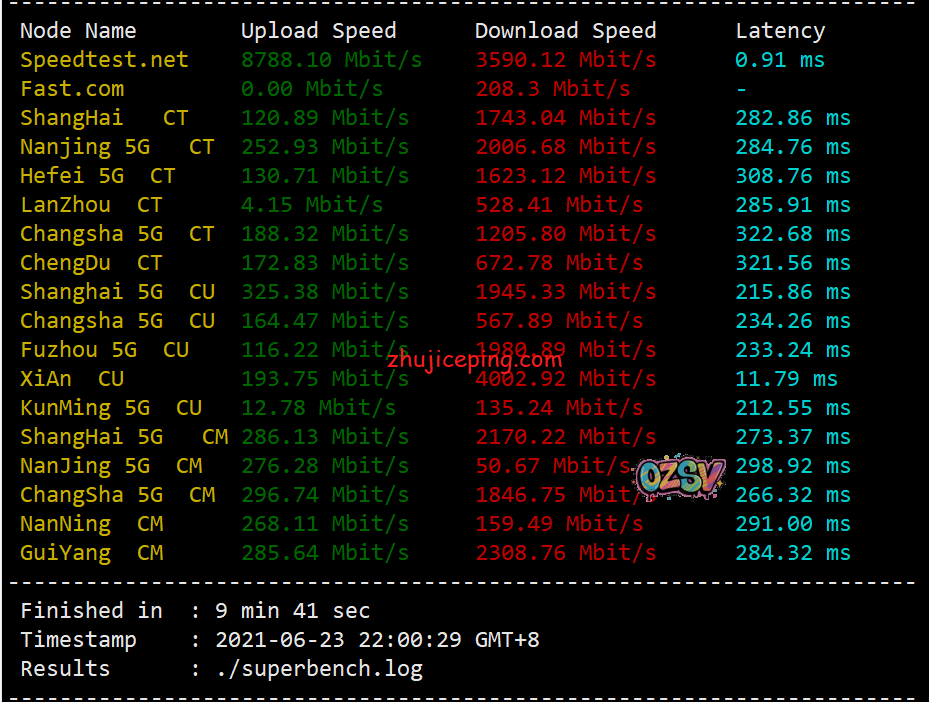The width and height of the screenshot is (929, 702).
Task: Select the ./superbench.log results path
Action: [319, 669]
